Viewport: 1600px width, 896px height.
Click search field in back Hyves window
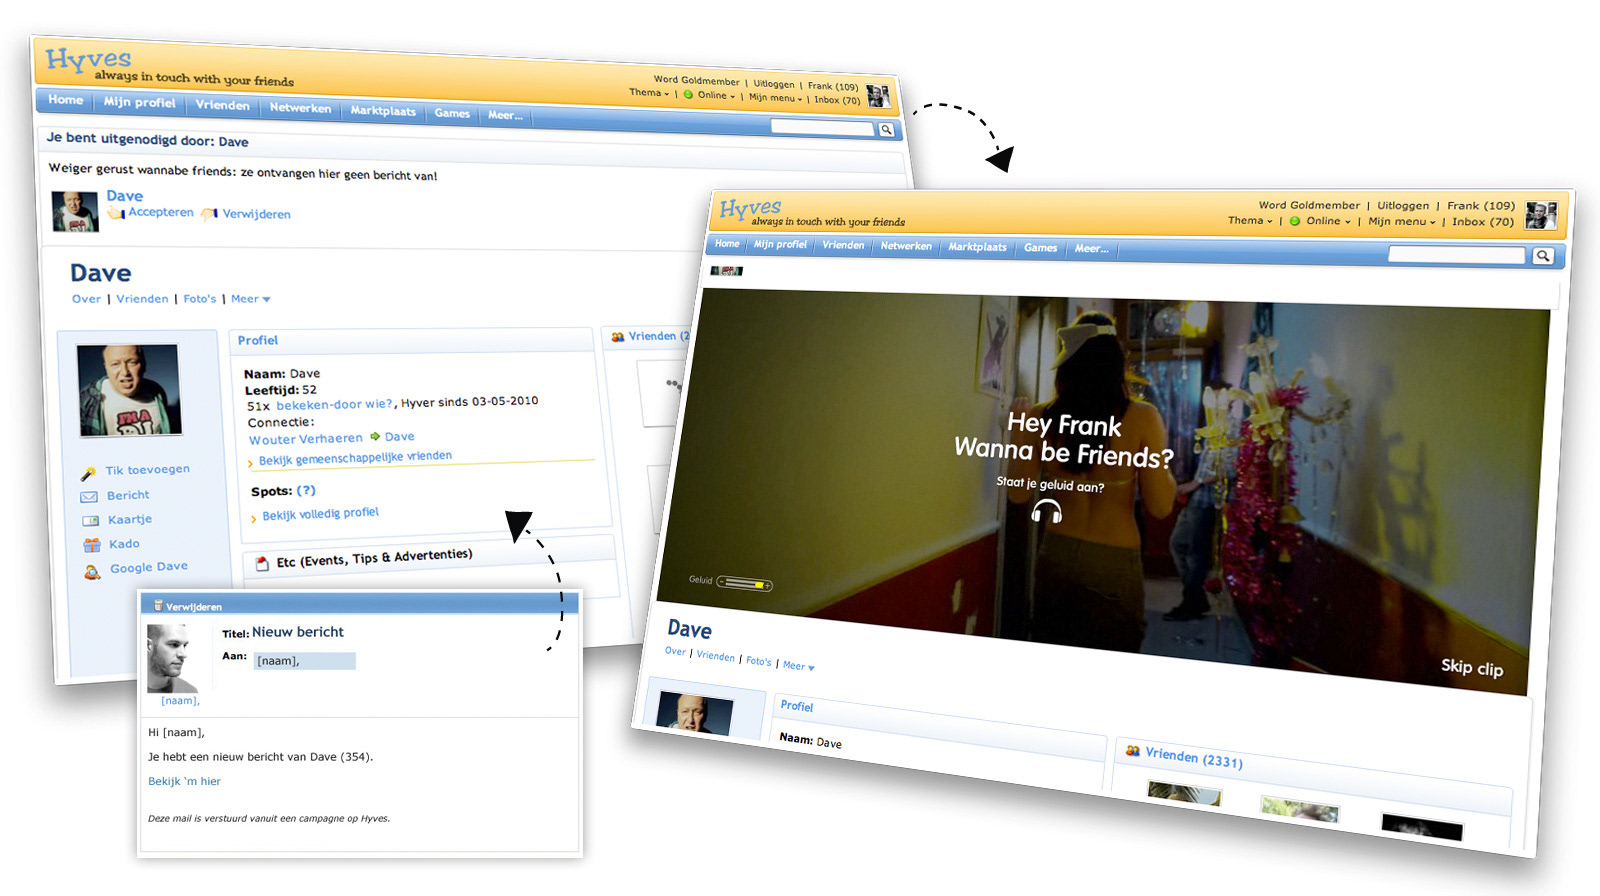click(x=823, y=127)
